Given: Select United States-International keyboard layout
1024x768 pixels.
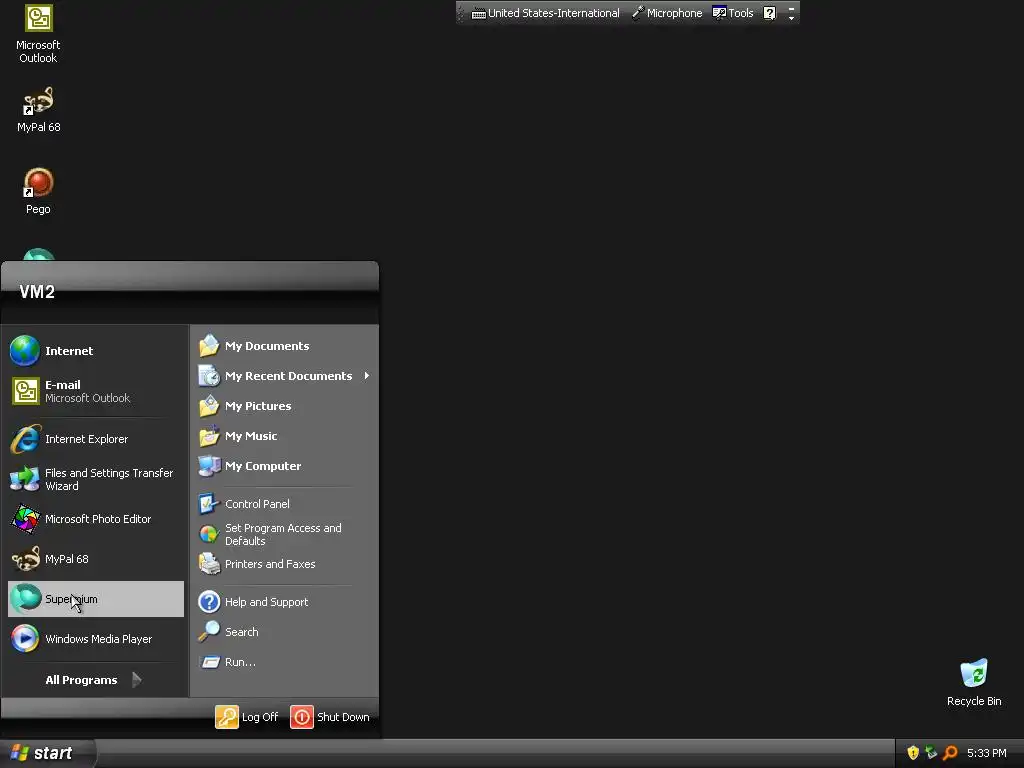Looking at the screenshot, I should click(545, 13).
